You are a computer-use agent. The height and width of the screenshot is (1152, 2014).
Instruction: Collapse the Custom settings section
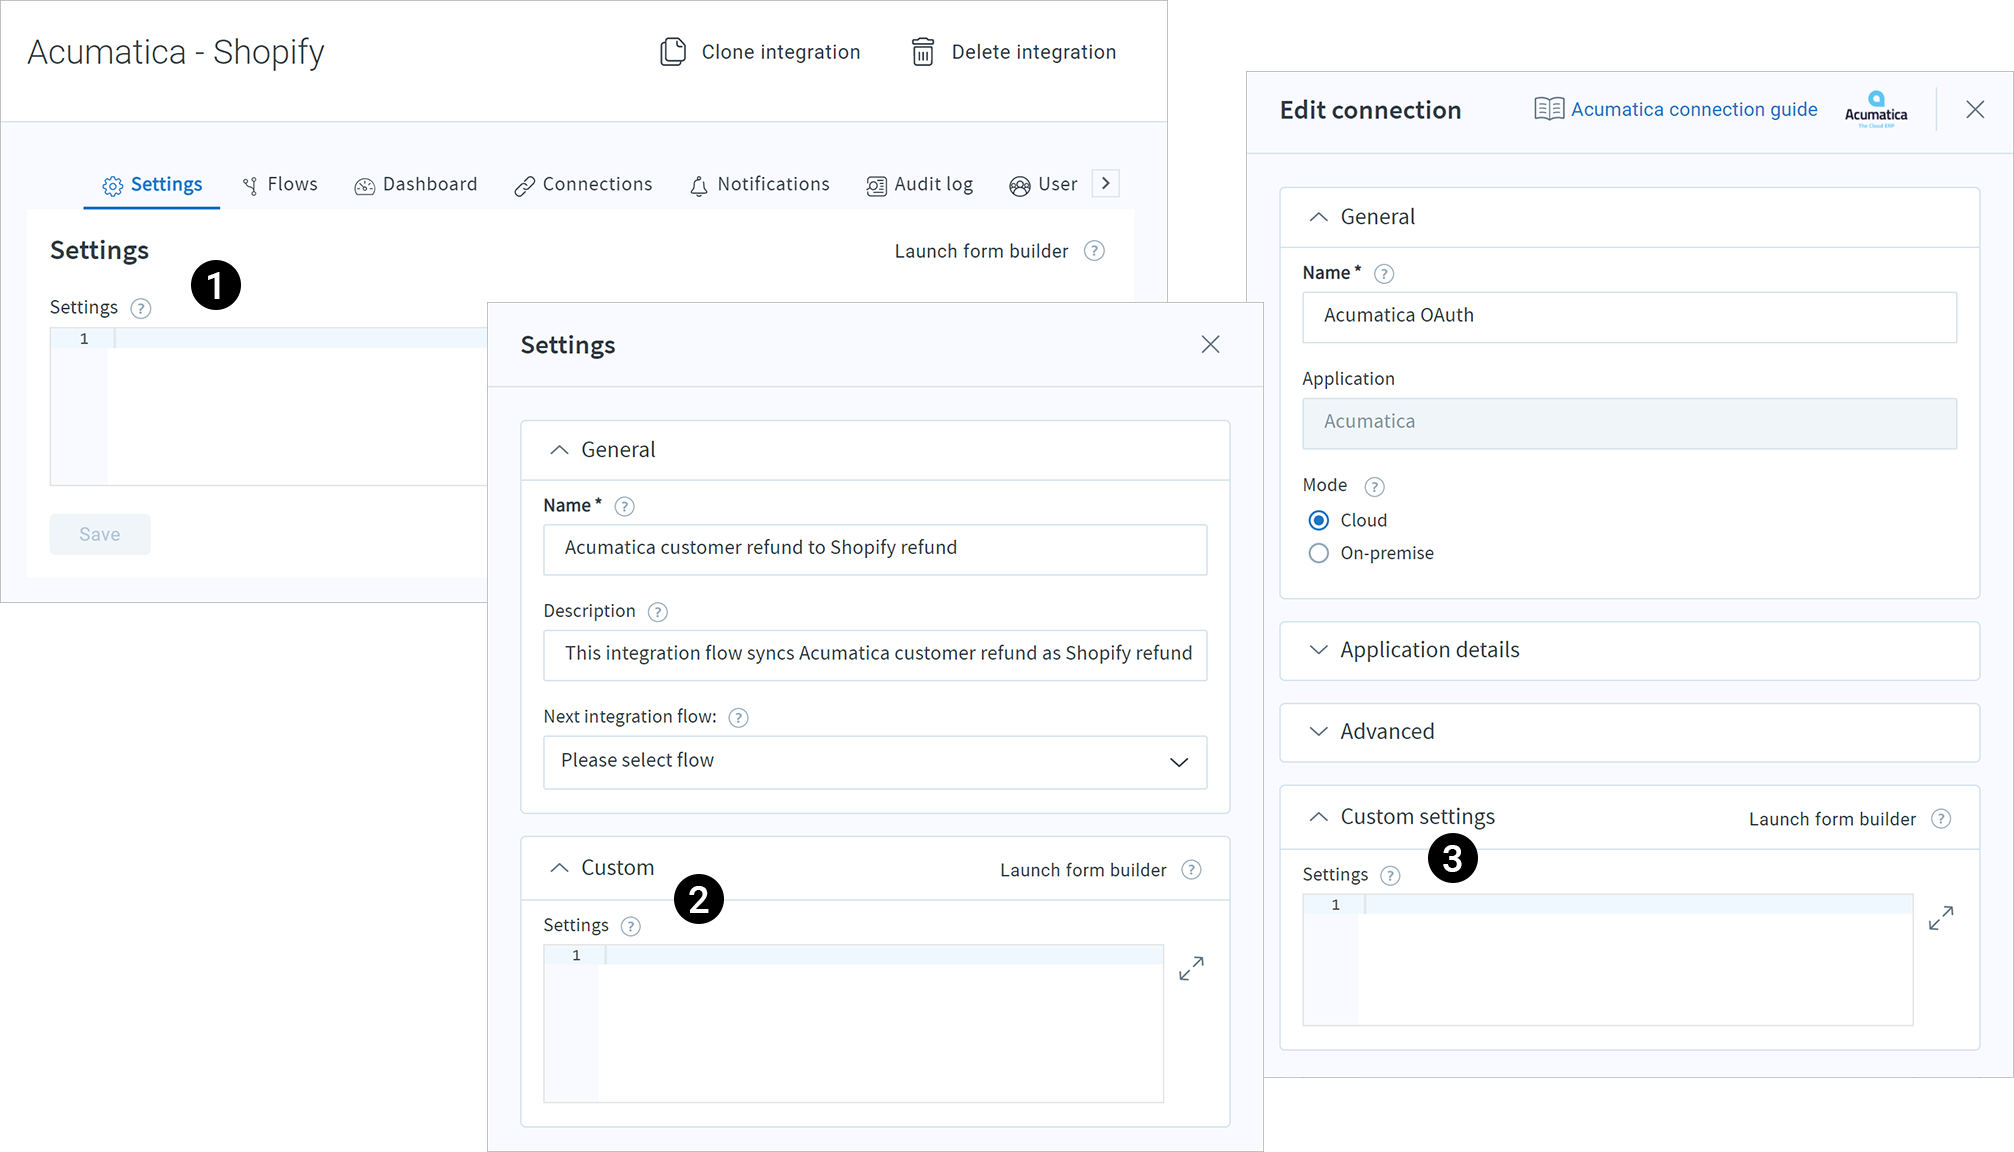[1319, 817]
